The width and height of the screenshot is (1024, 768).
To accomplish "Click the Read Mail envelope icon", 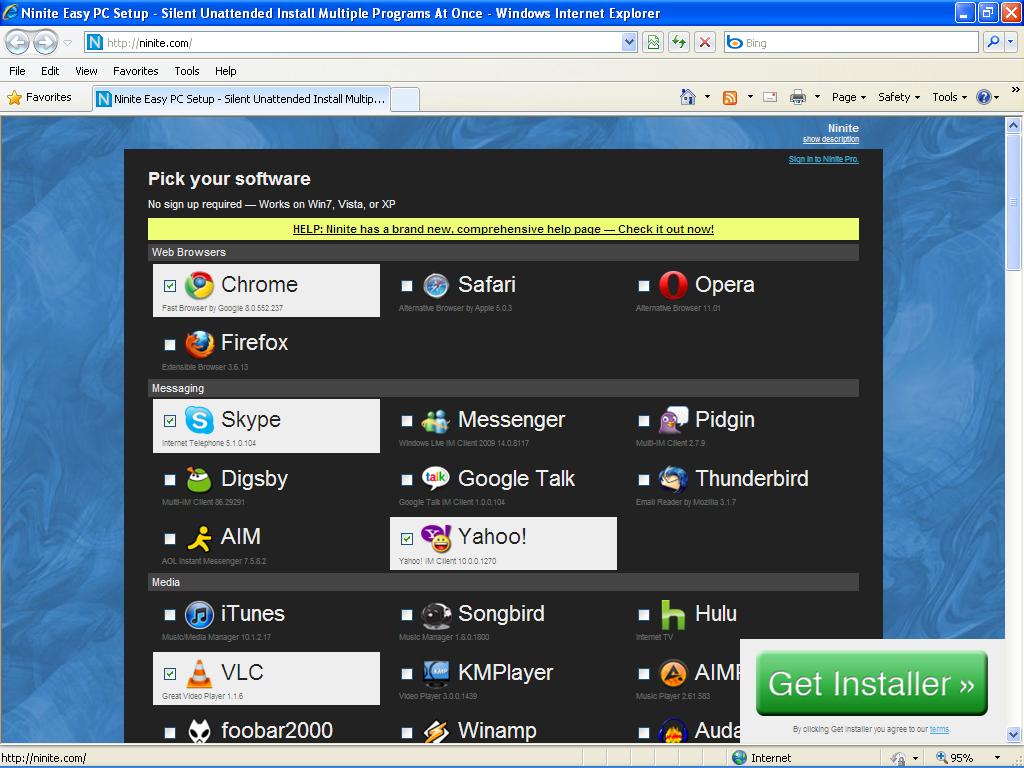I will (x=770, y=97).
